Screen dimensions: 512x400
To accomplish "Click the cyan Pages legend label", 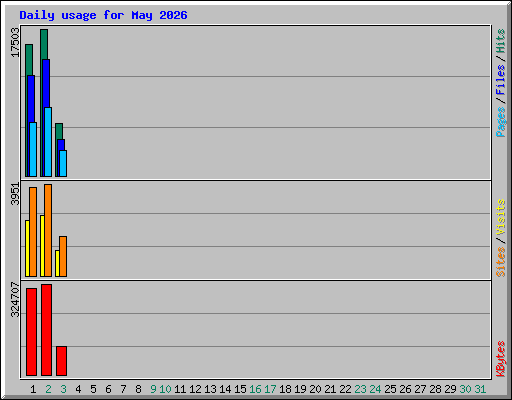I will click(x=500, y=122).
